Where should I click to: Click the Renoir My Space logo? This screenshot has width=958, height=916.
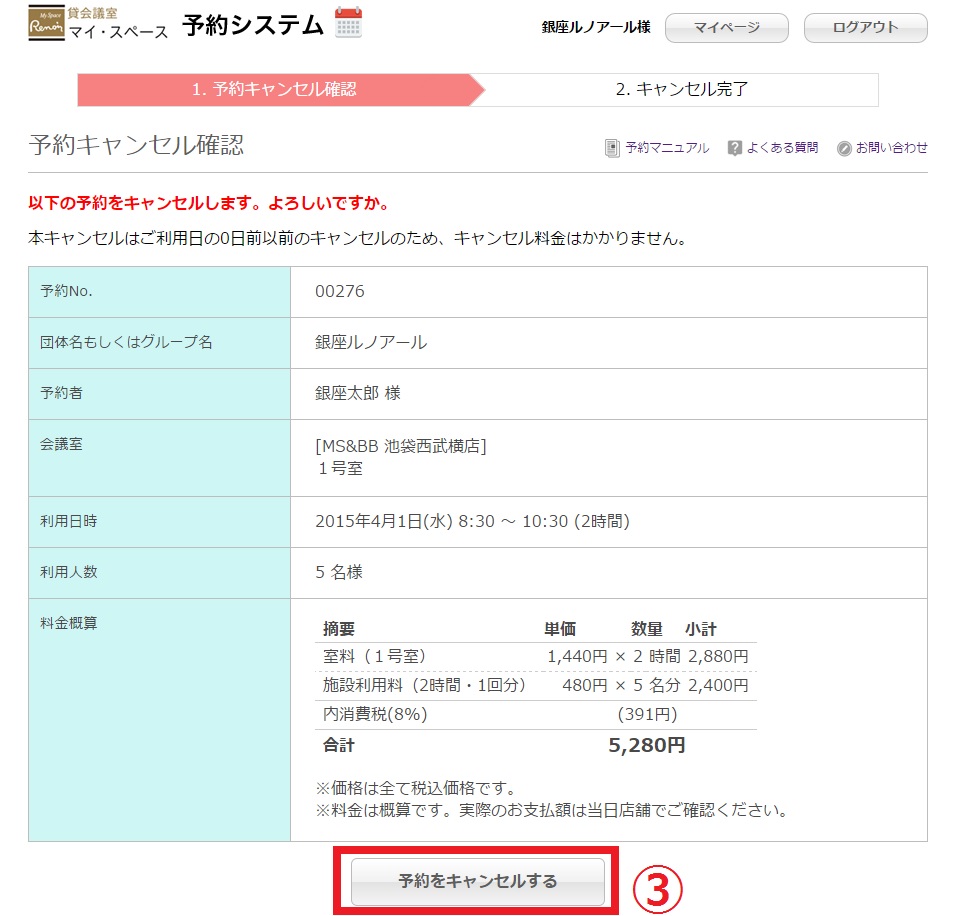(46, 24)
